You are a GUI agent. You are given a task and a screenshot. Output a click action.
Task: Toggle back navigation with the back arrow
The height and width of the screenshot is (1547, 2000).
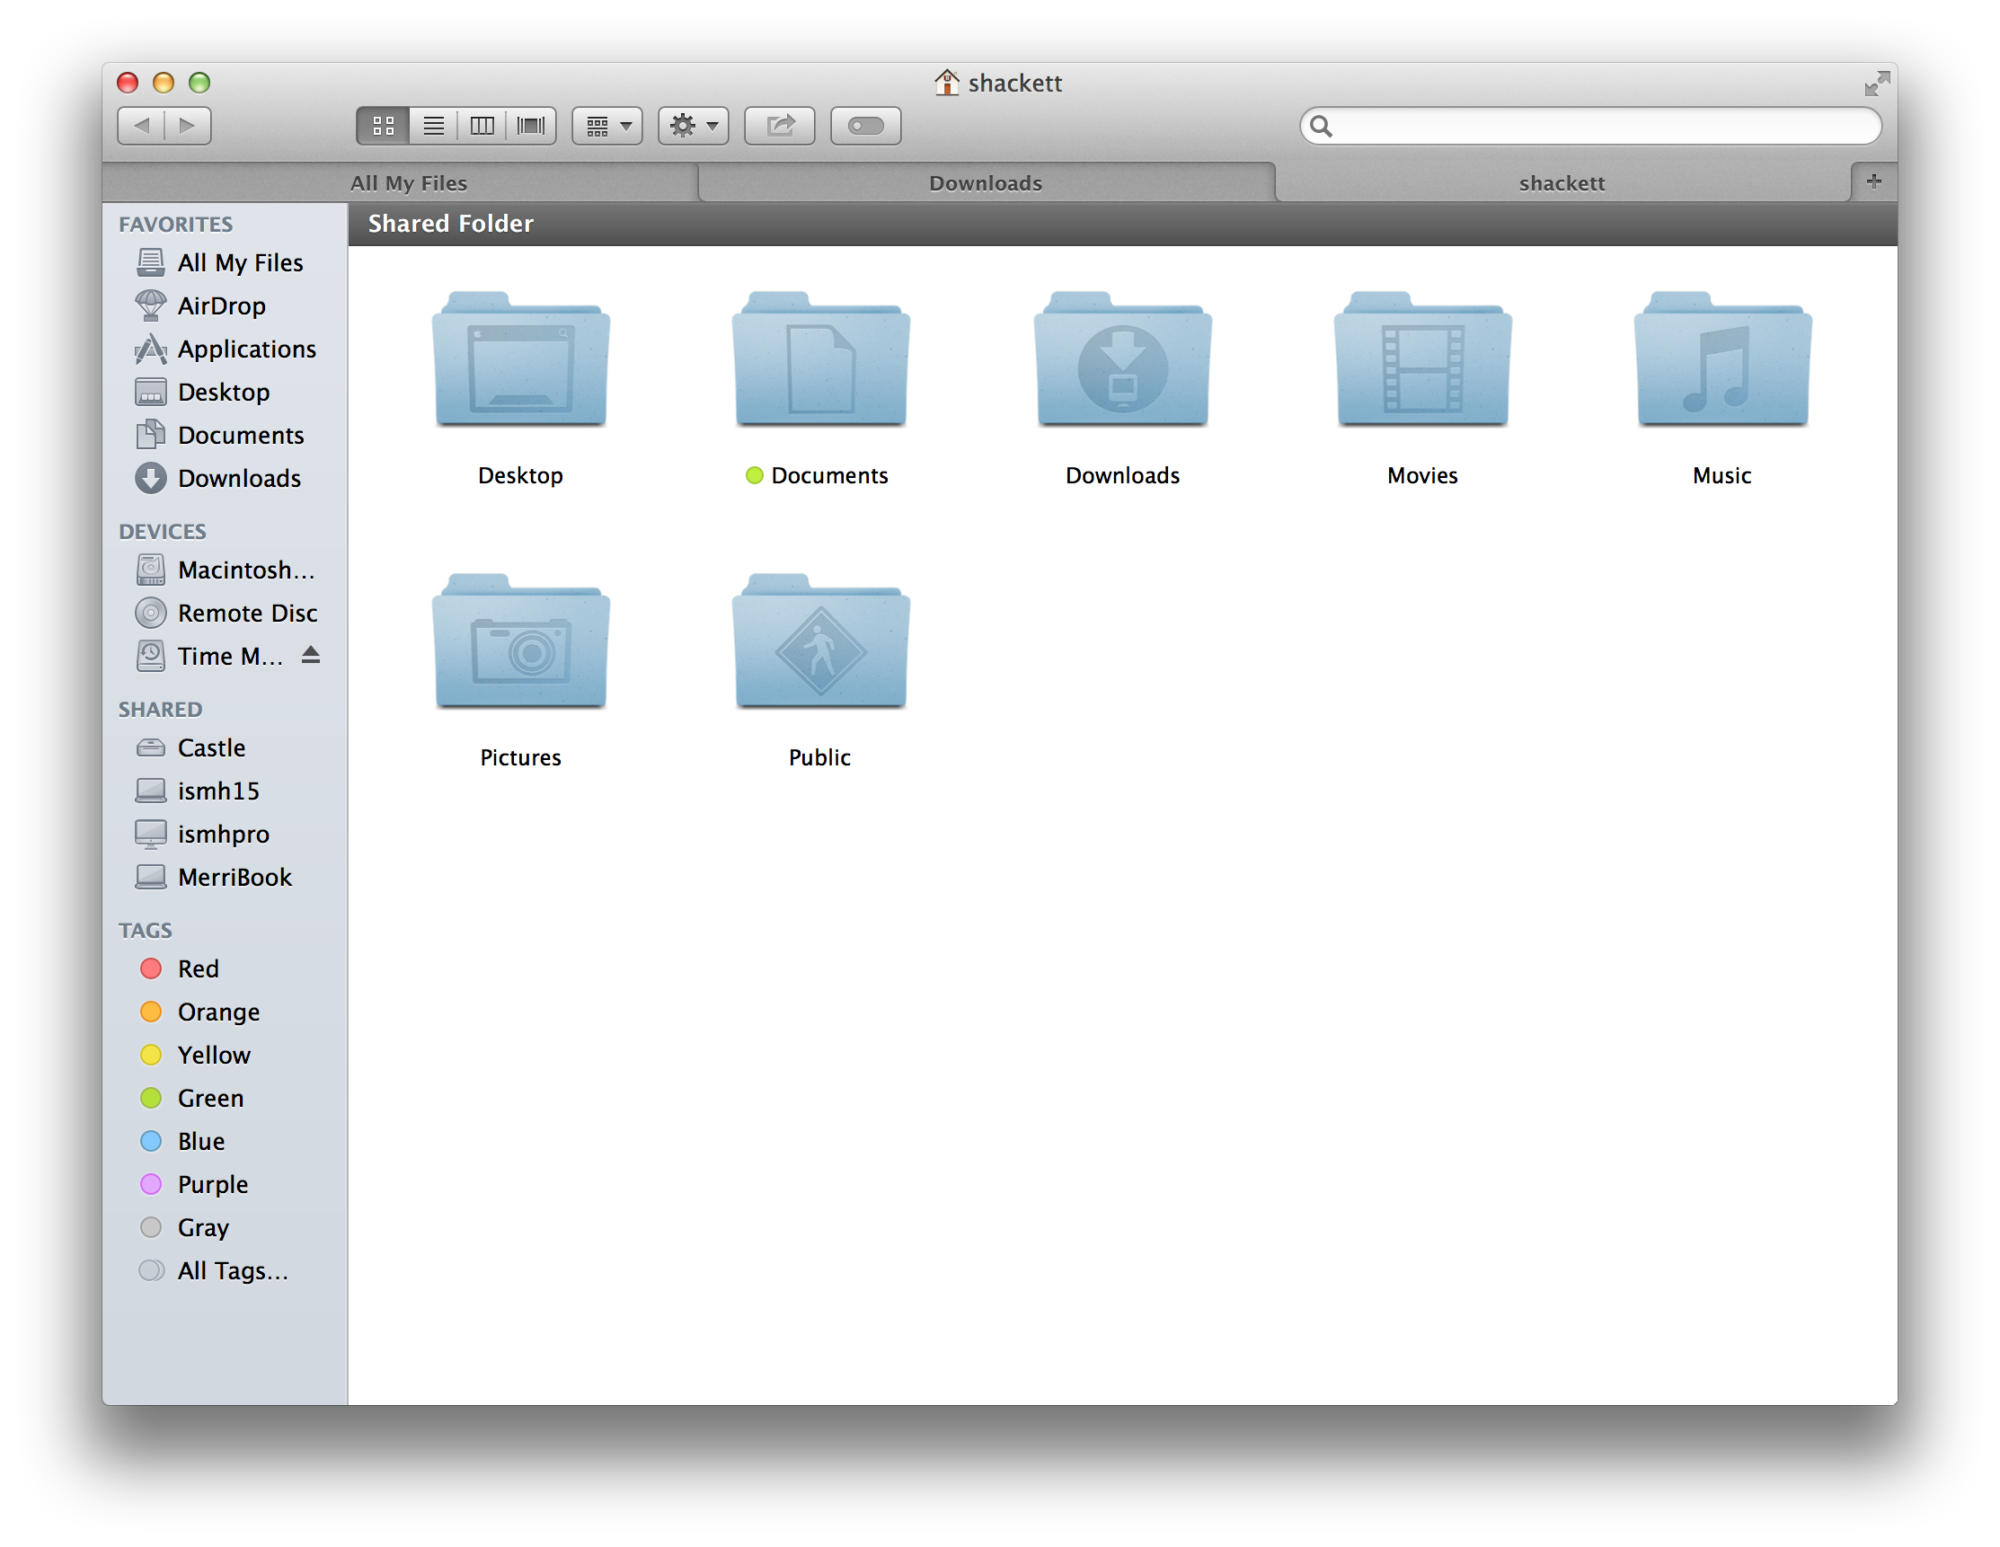[x=143, y=125]
